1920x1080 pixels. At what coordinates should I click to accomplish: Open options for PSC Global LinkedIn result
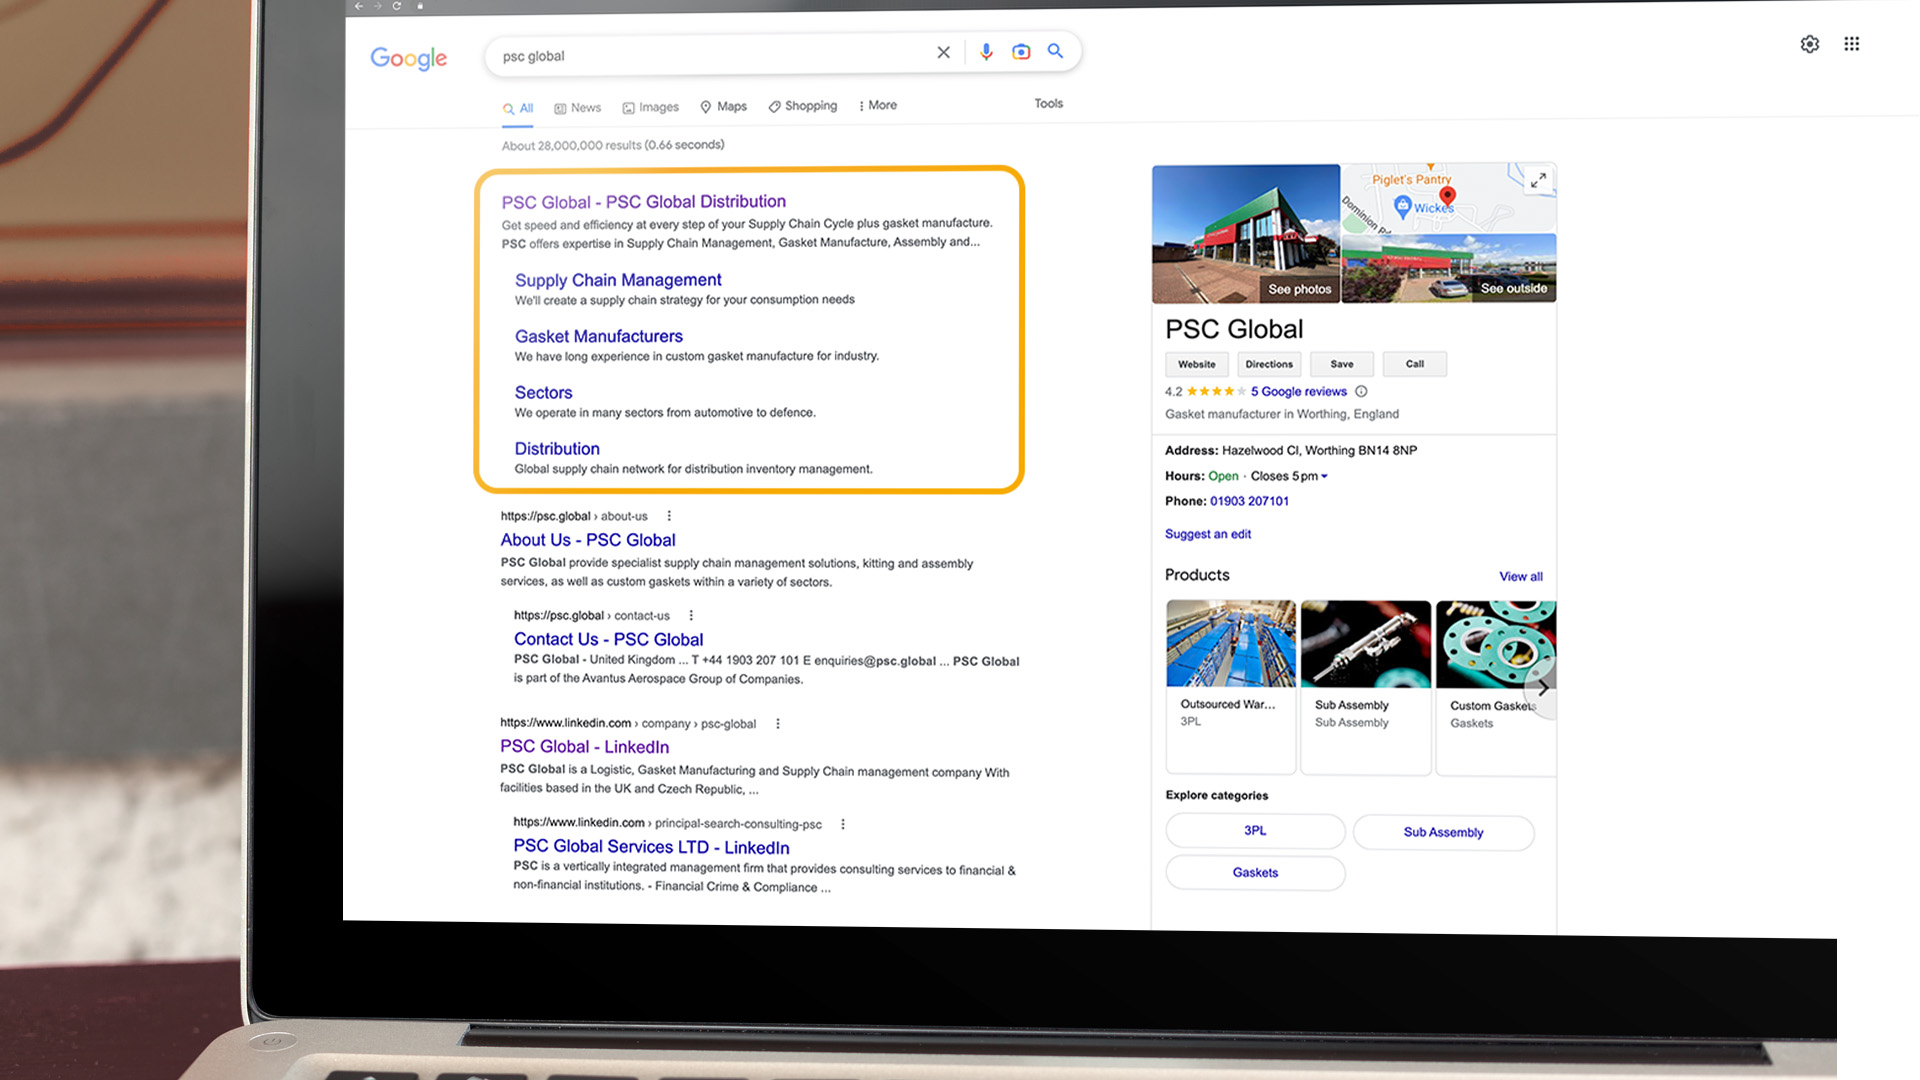tap(778, 723)
